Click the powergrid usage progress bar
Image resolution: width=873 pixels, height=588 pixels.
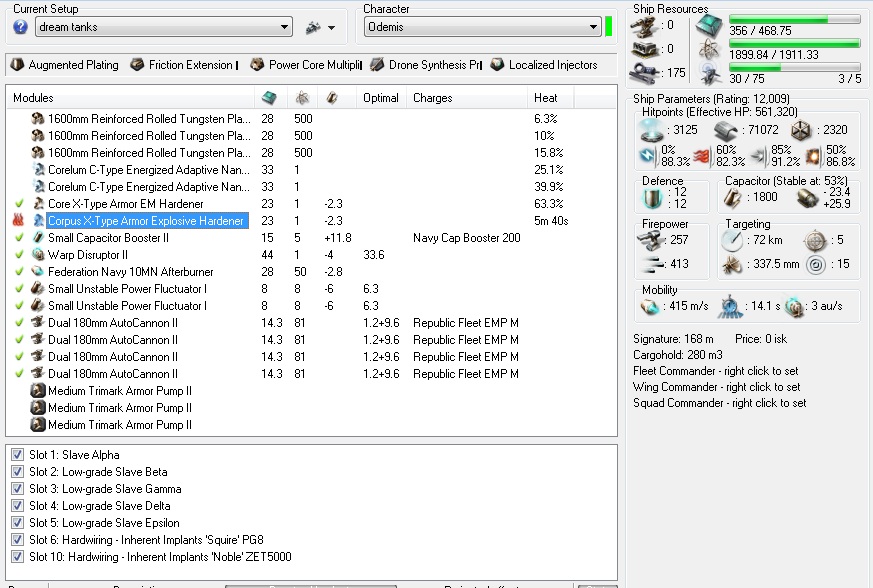coord(795,43)
